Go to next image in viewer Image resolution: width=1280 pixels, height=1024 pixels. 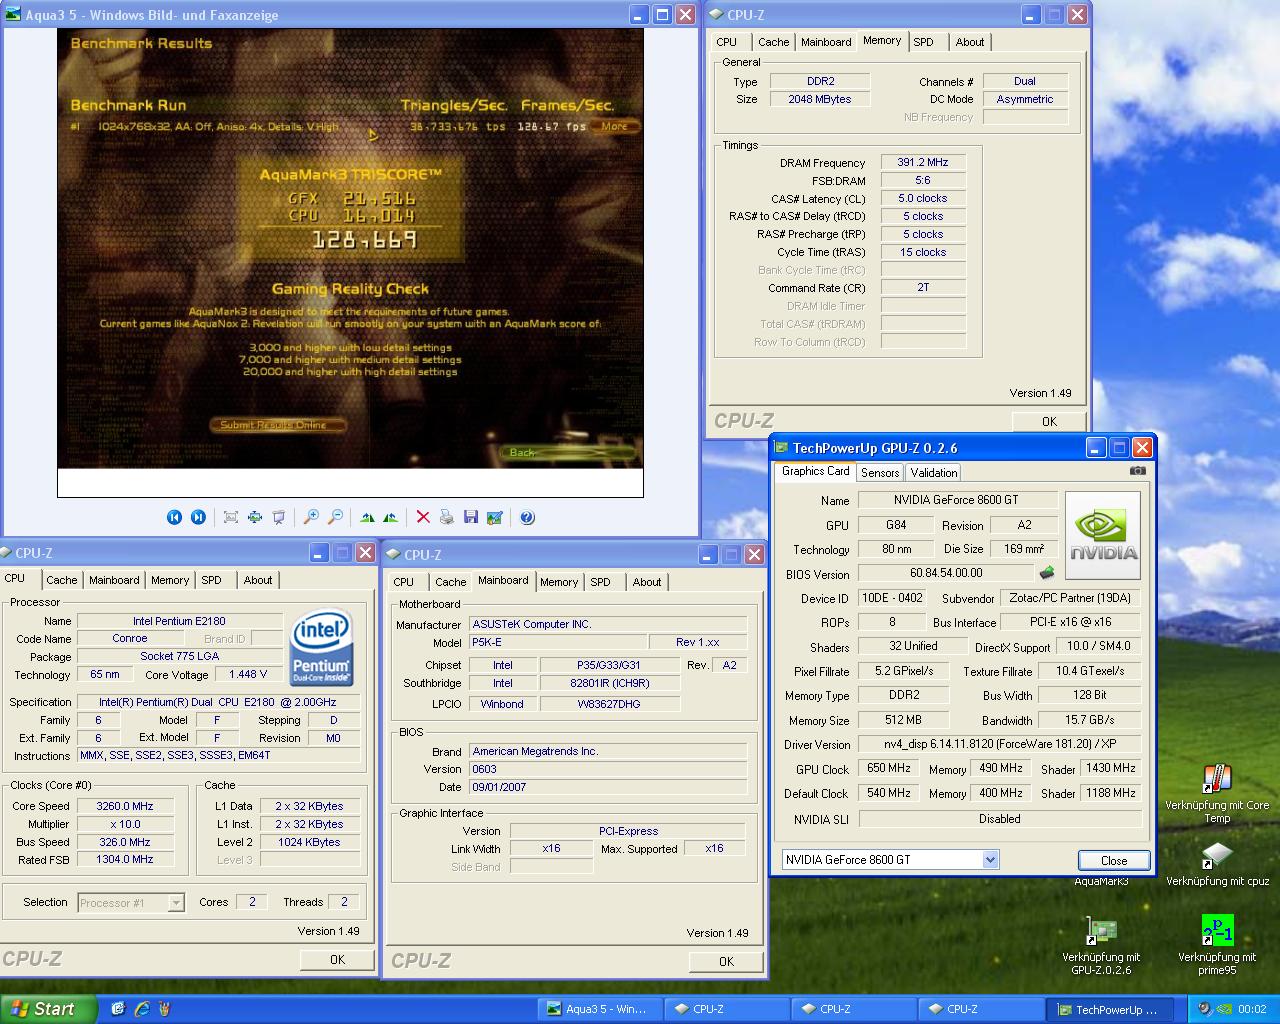click(x=198, y=517)
